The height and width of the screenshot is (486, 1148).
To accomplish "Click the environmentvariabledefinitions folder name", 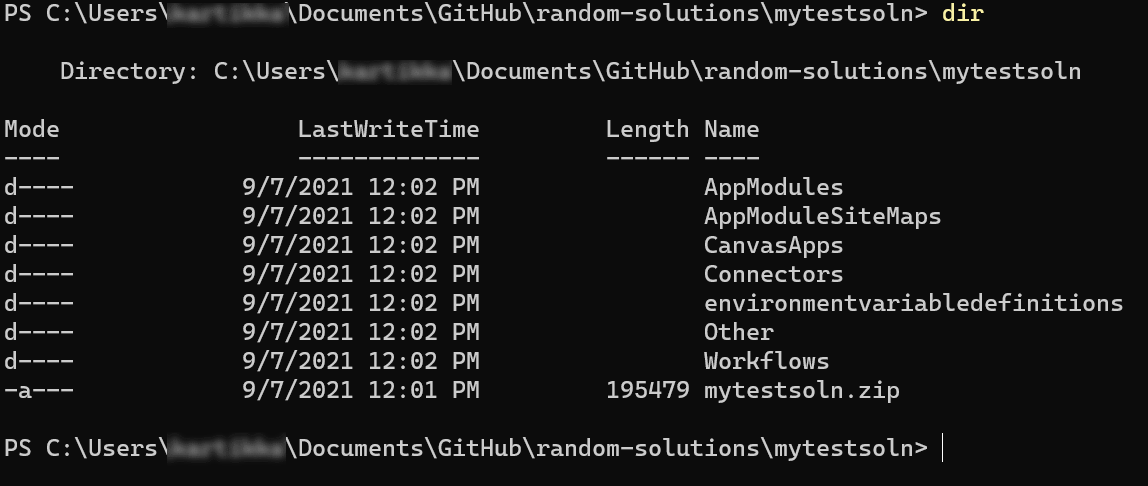I will (913, 303).
